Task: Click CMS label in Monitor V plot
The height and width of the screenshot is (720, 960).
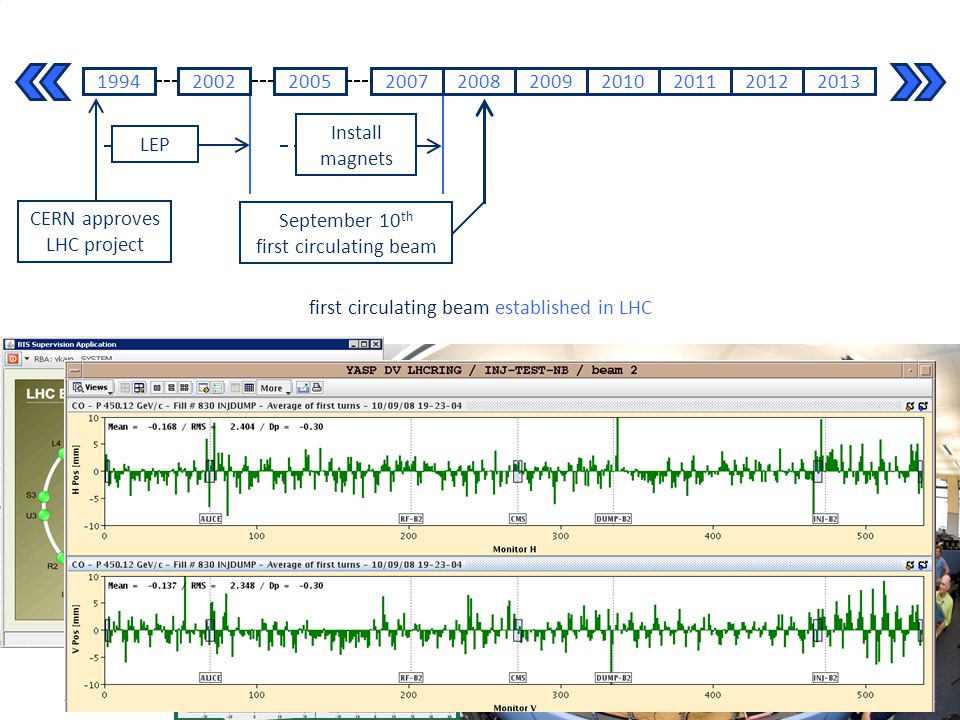Action: tap(518, 678)
